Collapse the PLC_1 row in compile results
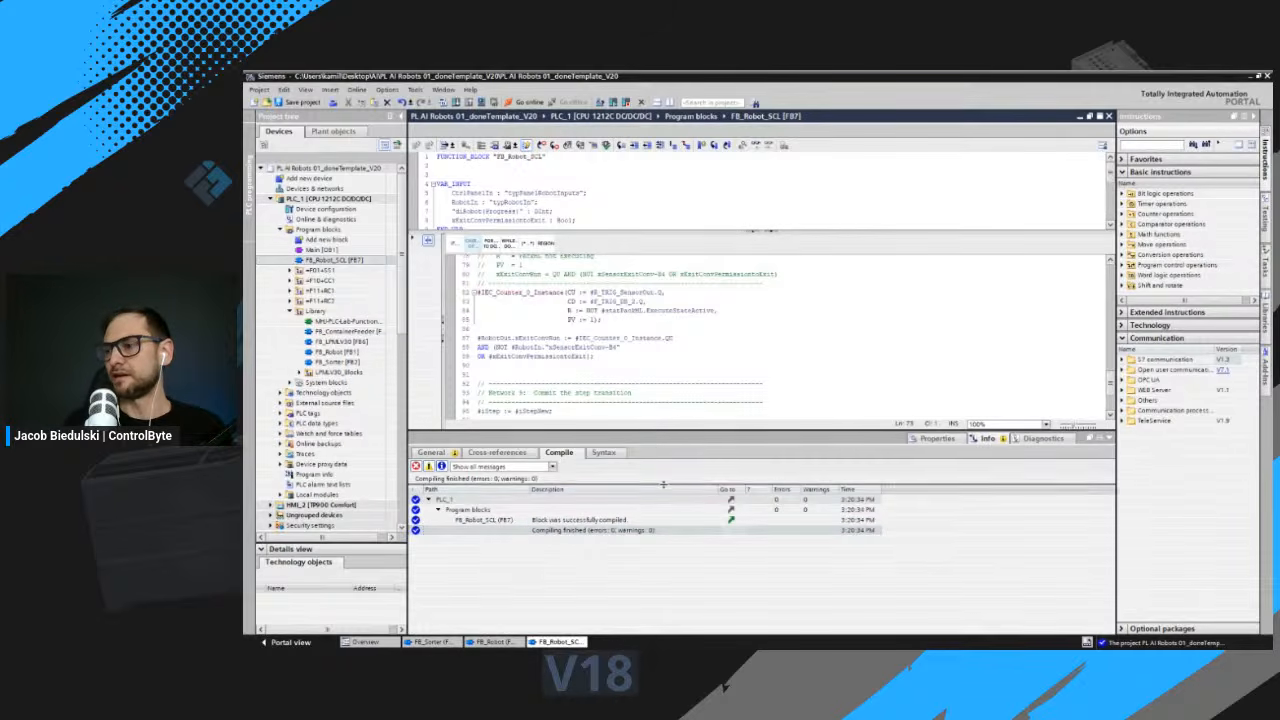Viewport: 1280px width, 720px height. [x=428, y=499]
